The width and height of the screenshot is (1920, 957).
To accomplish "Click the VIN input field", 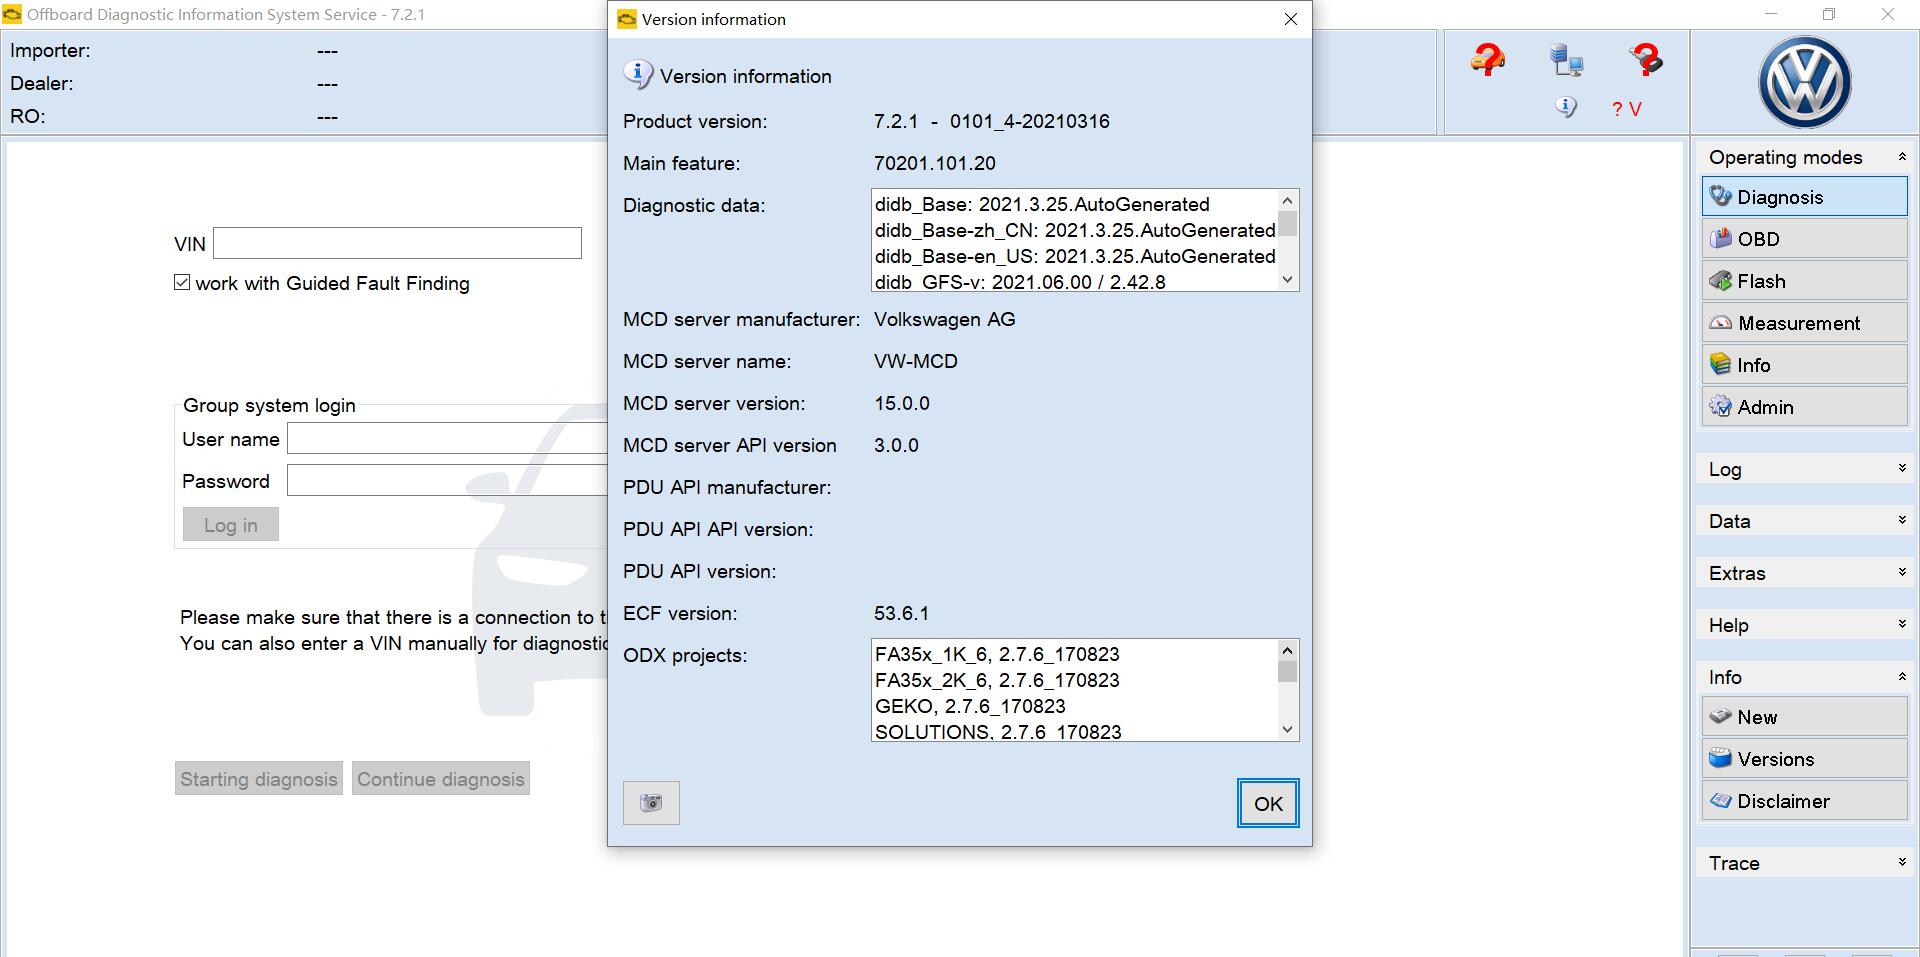I will click(x=397, y=243).
